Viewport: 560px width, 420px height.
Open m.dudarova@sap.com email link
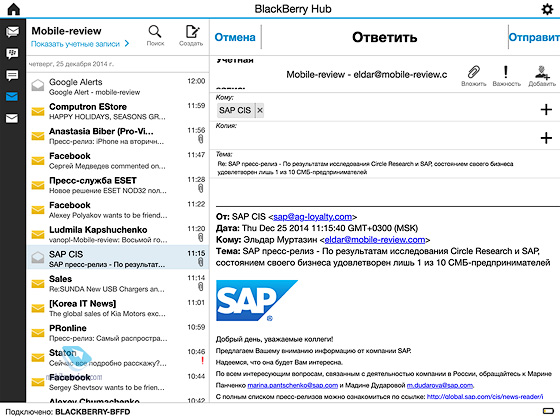pos(440,385)
